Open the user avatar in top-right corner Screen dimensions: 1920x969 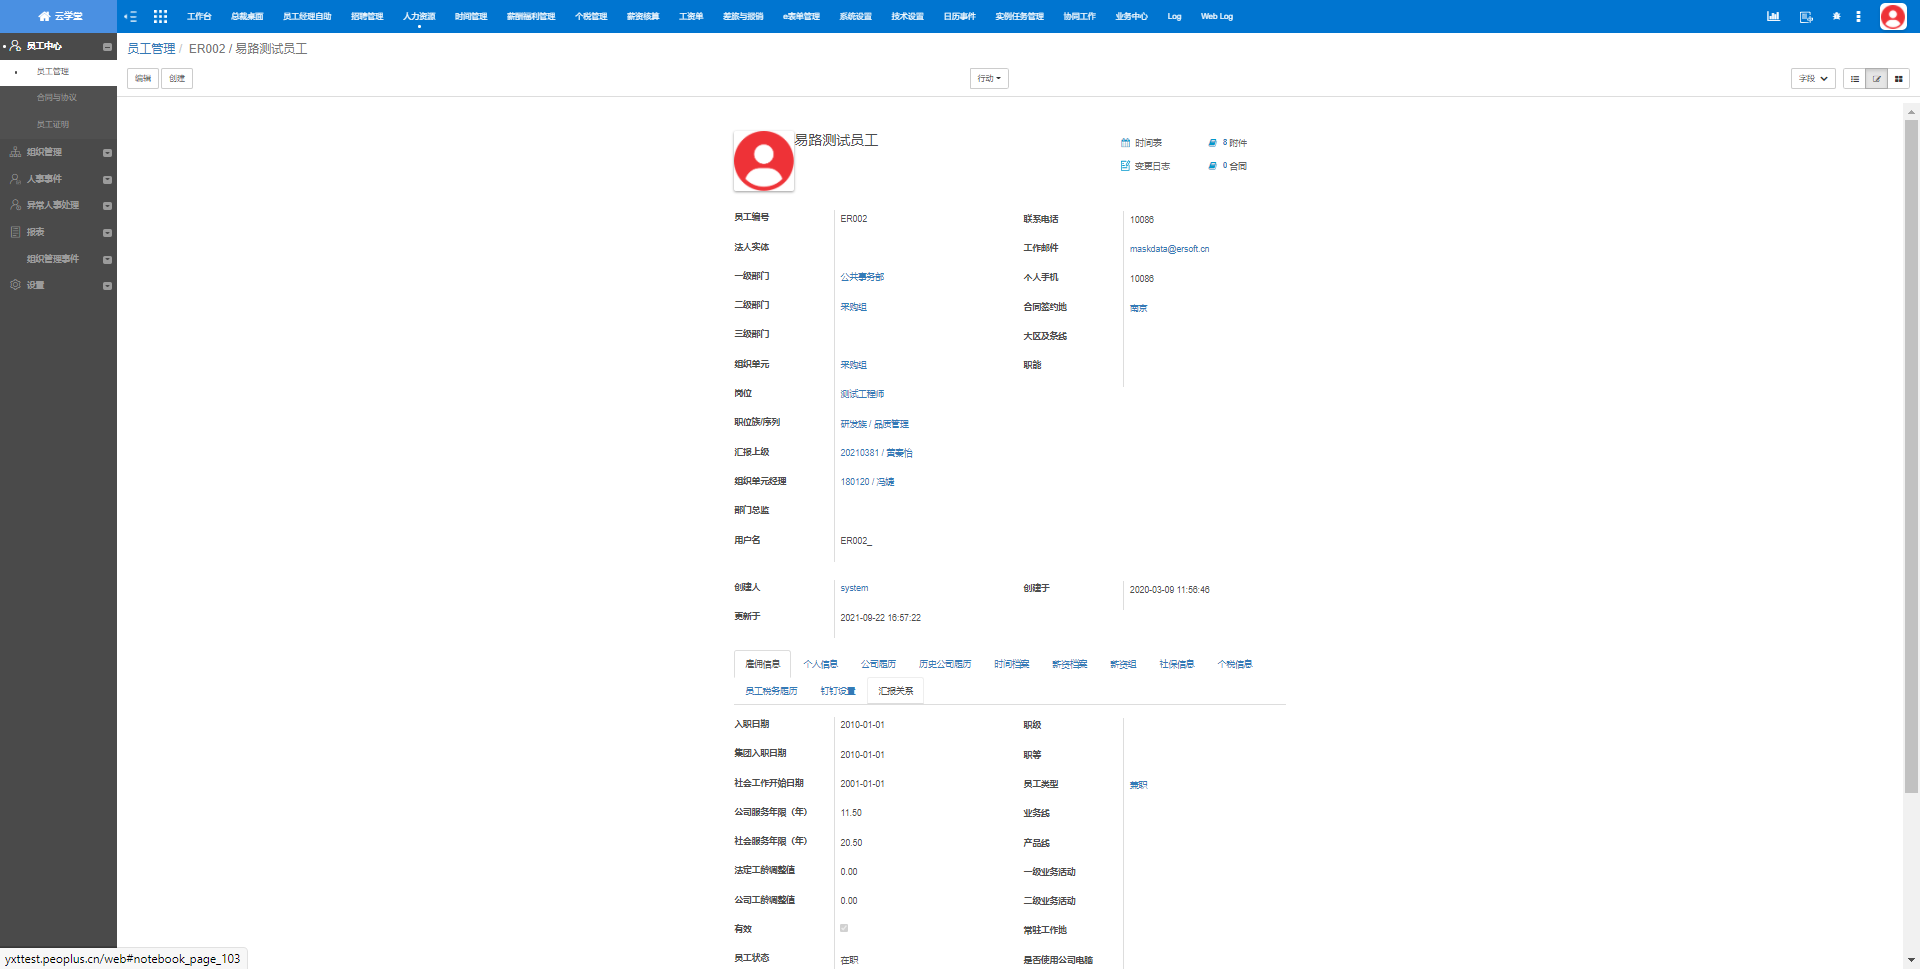(x=1892, y=17)
